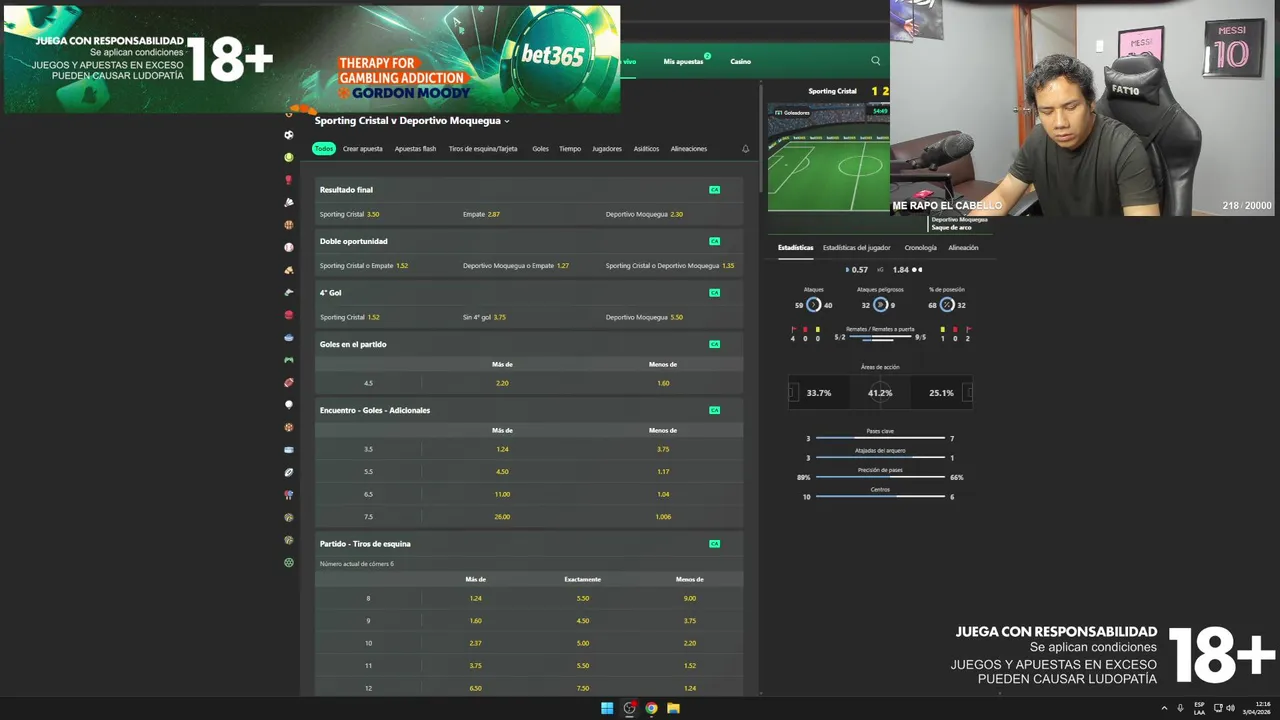This screenshot has width=1280, height=720.
Task: Select Más de 4.5 goals at 2.20
Action: point(502,383)
